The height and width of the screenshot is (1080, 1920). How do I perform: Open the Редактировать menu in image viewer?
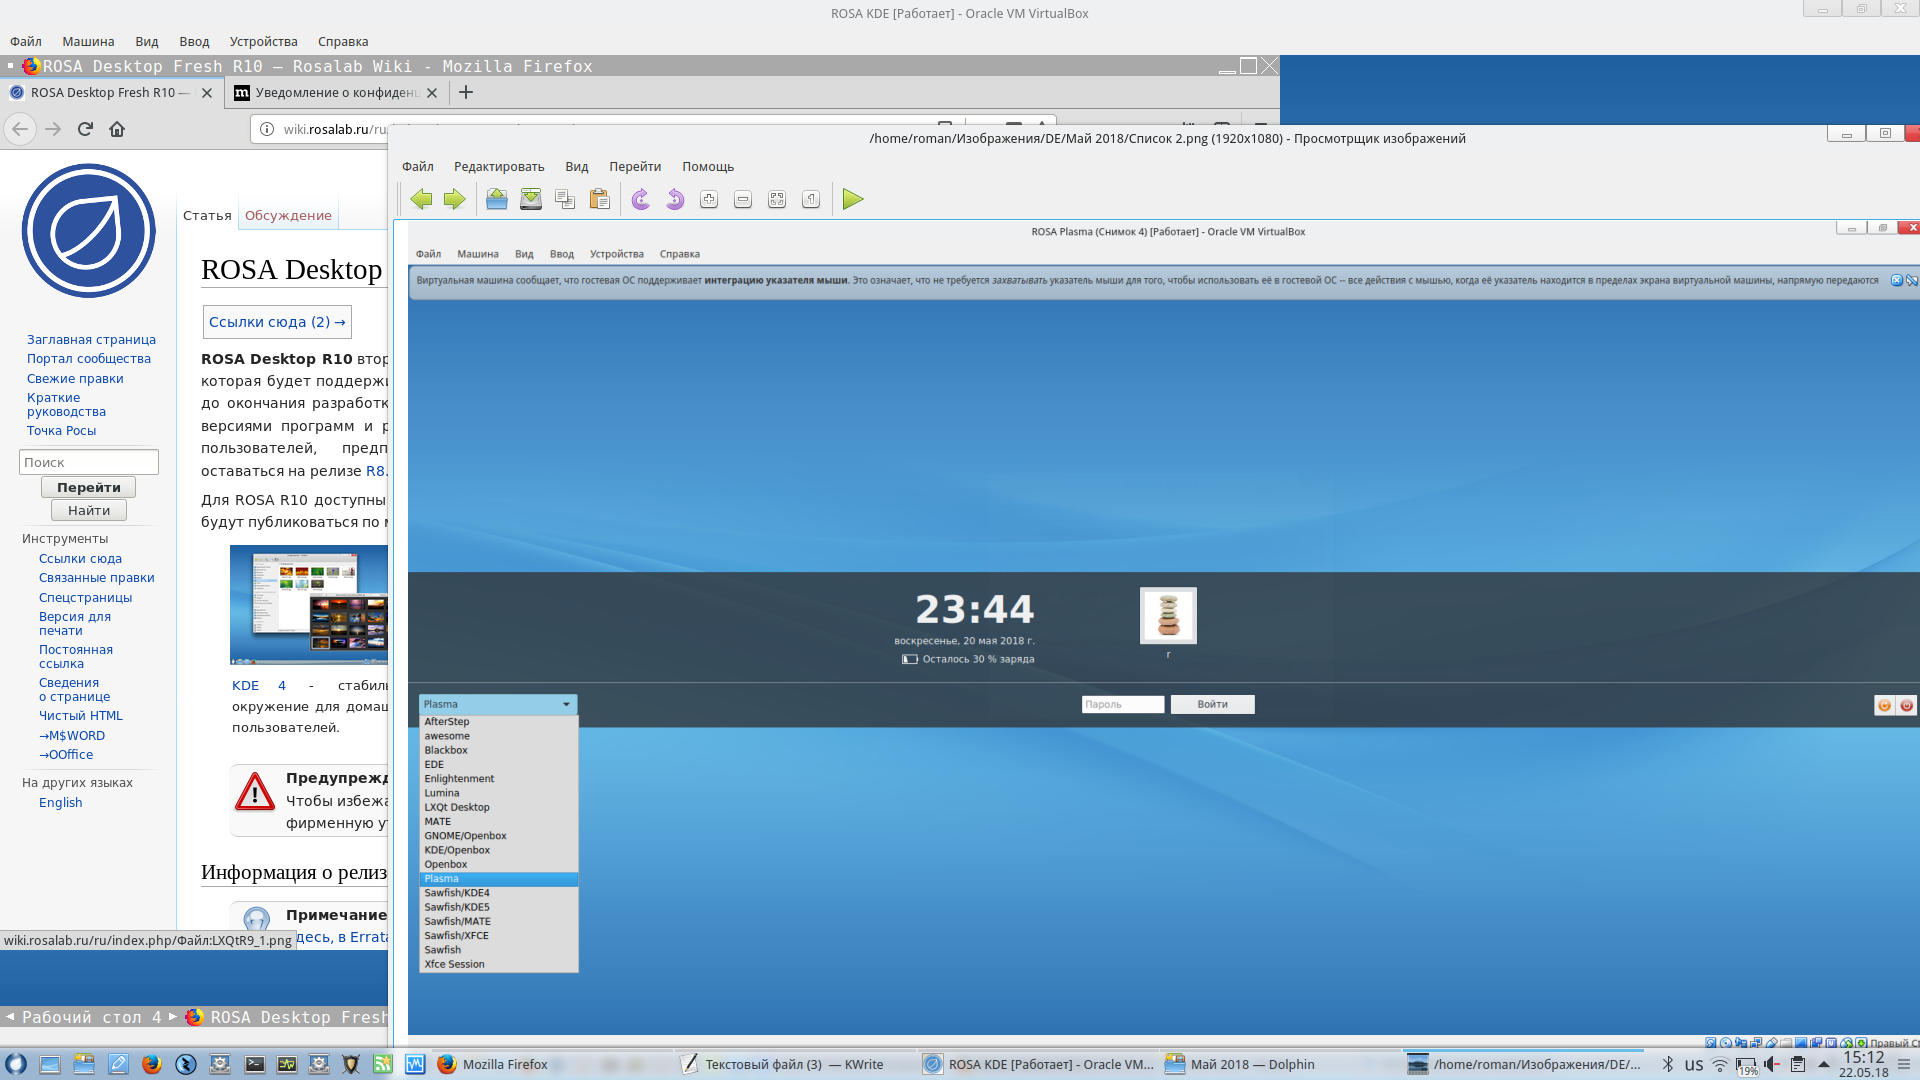pos(499,167)
